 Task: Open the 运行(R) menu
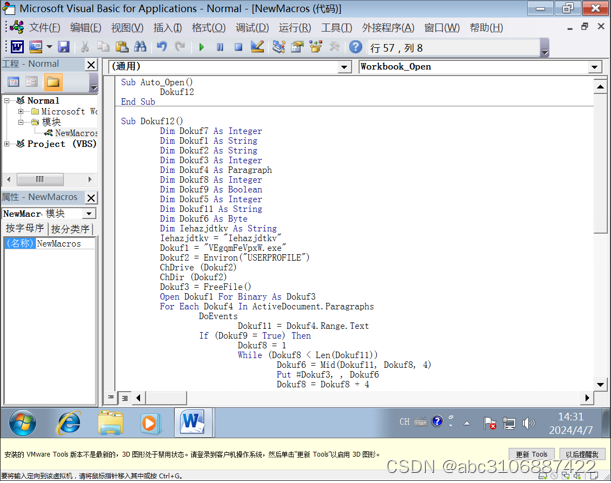(x=295, y=28)
